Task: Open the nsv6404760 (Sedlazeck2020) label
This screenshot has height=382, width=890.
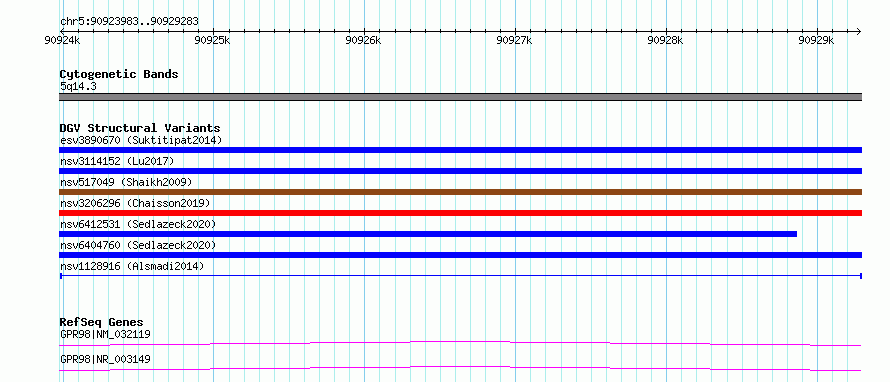Action: pos(138,245)
